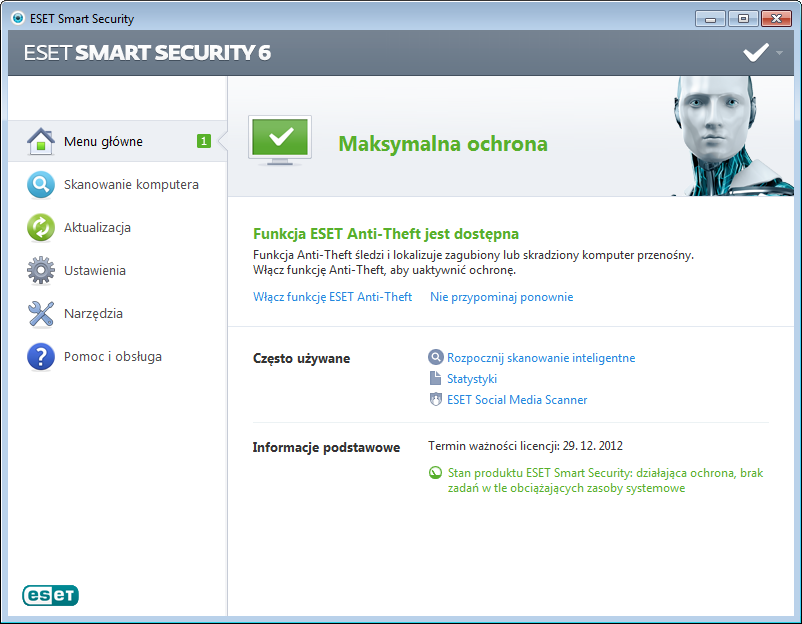The image size is (802, 624).
Task: Click the shield icon beside Social Media Scanner
Action: point(435,399)
